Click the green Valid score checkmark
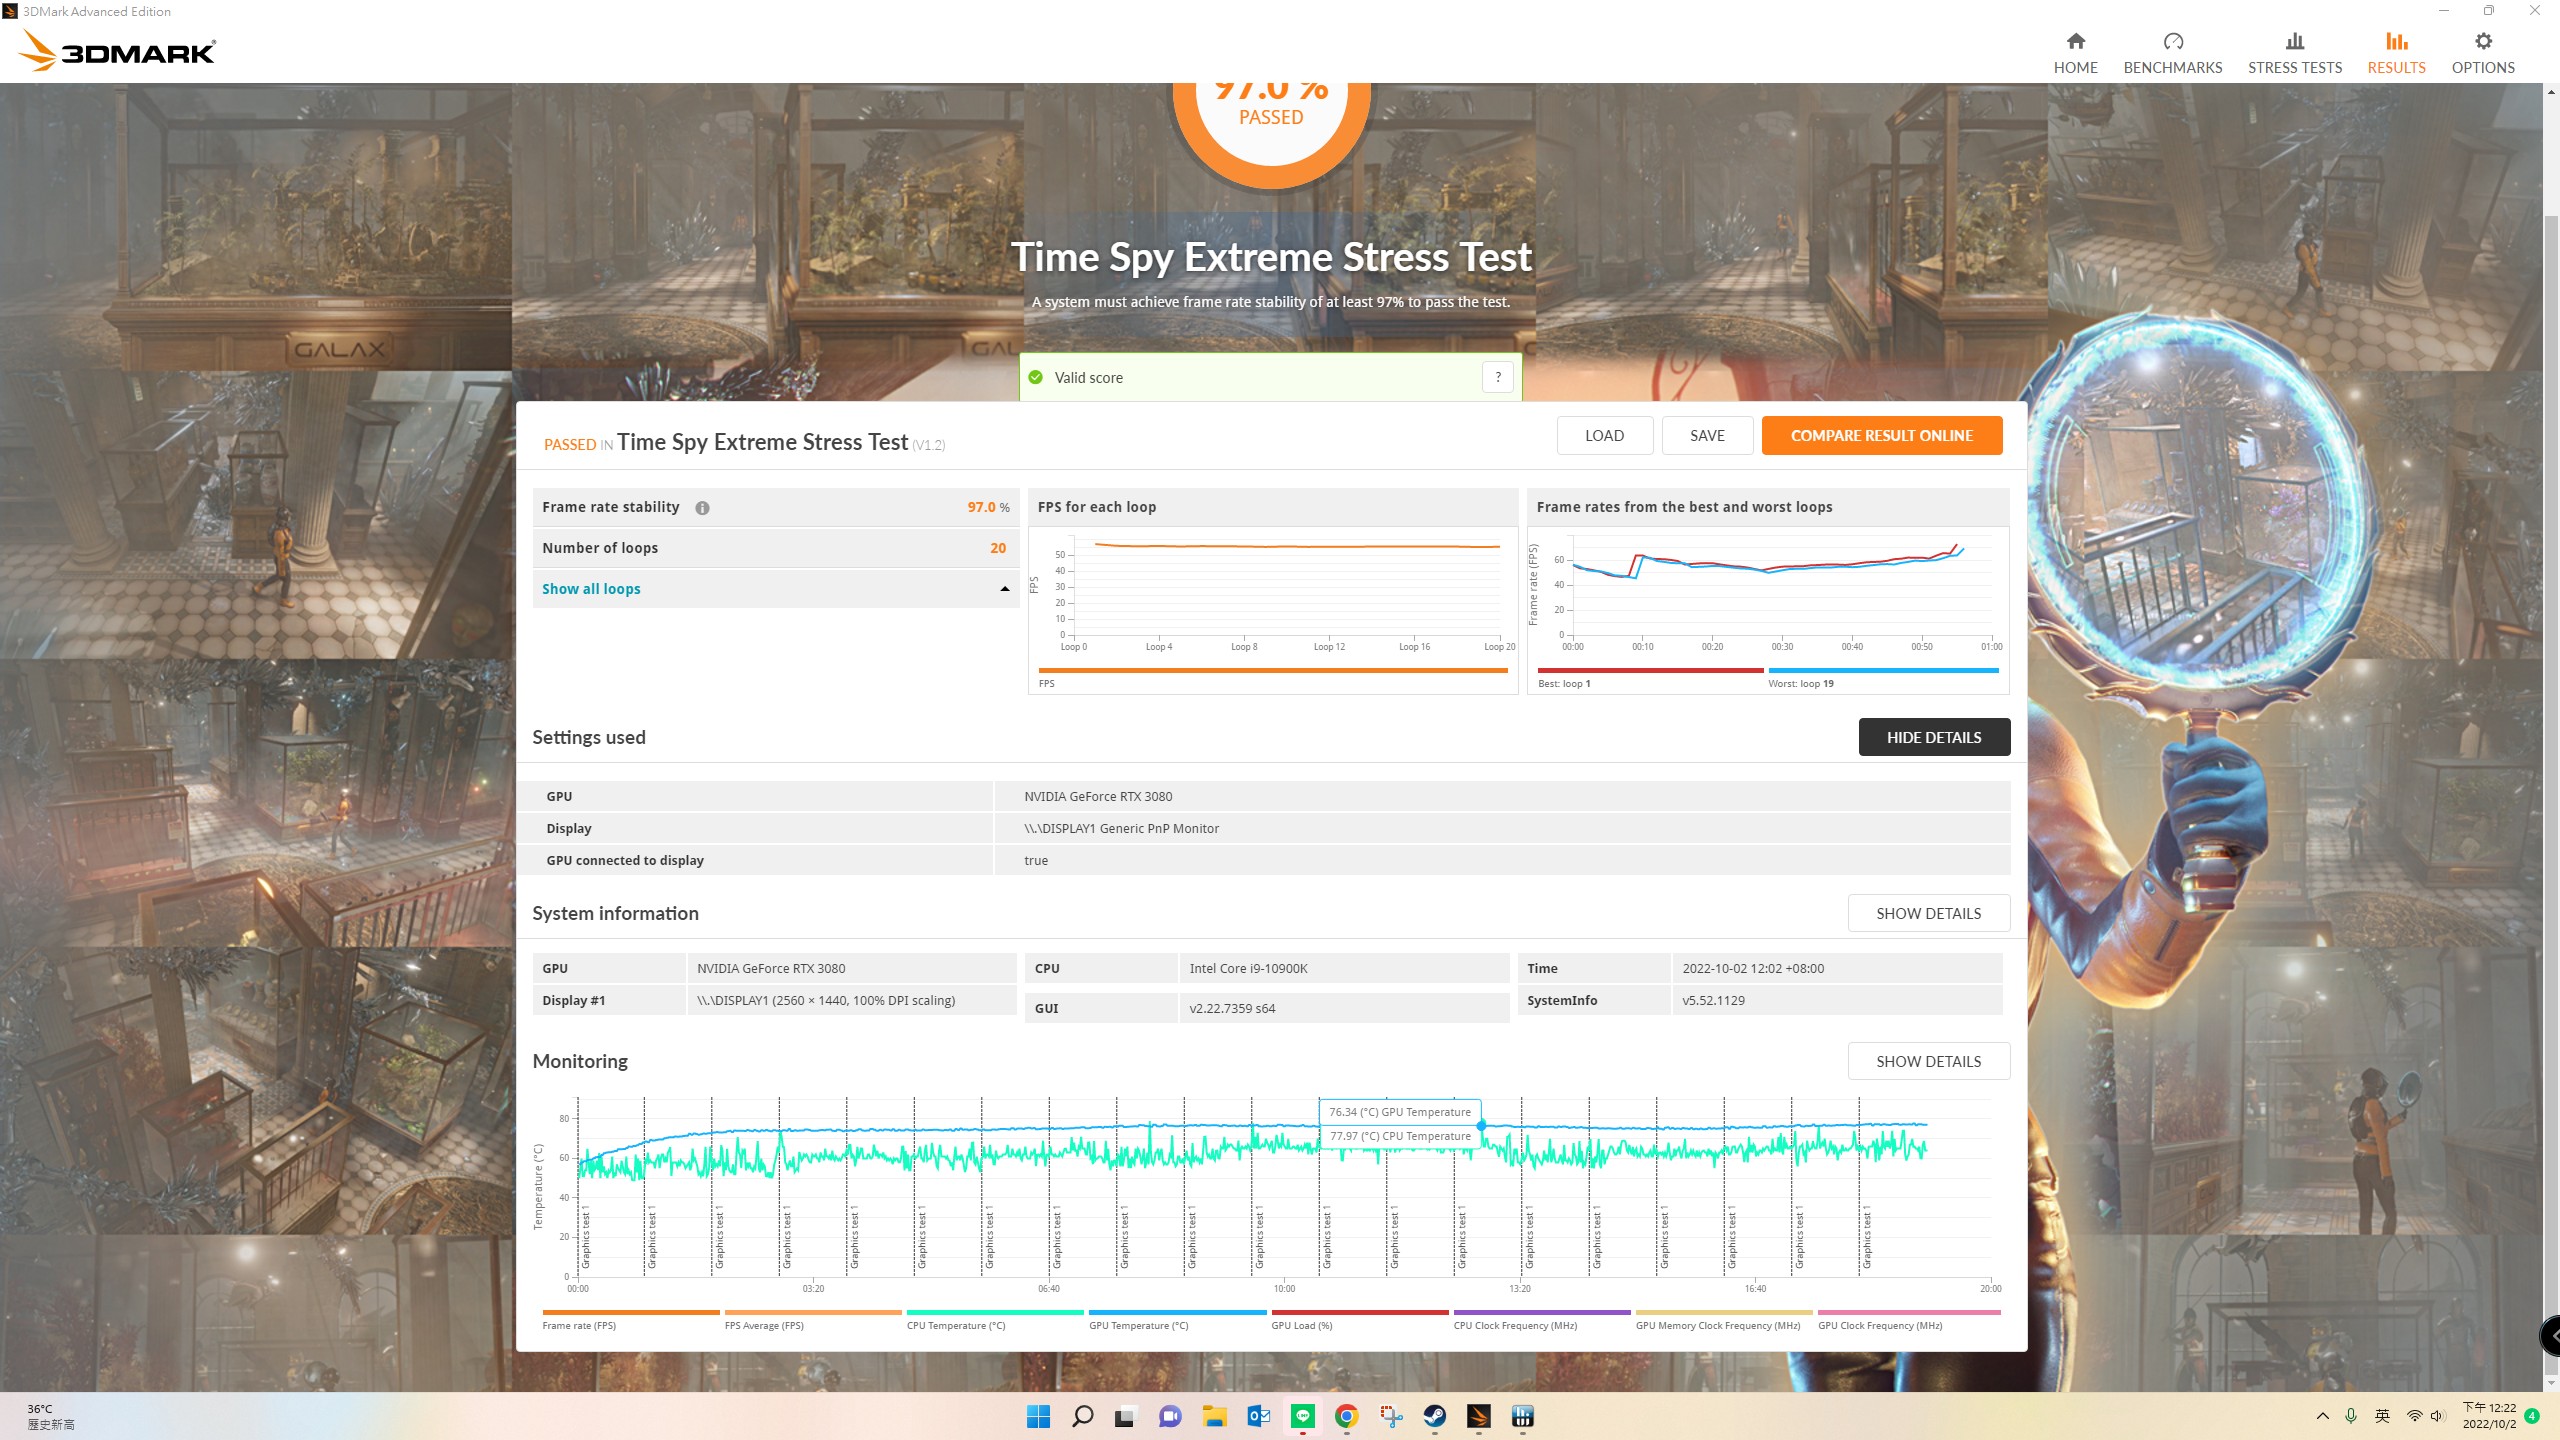The image size is (2560, 1440). click(x=1035, y=377)
